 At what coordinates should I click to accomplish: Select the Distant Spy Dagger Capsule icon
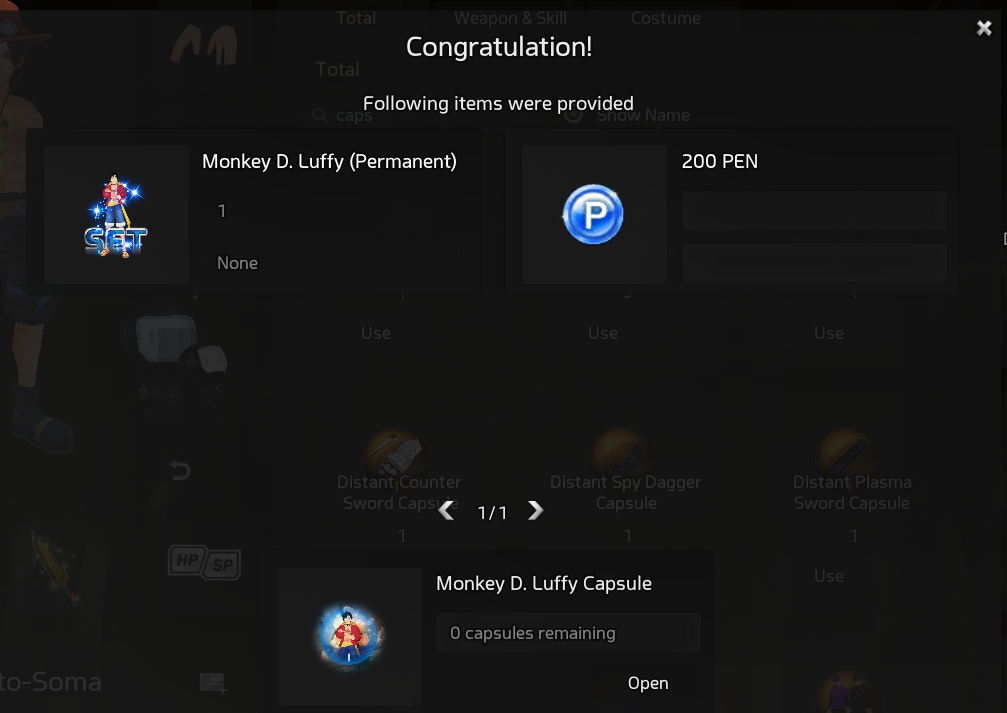[623, 453]
